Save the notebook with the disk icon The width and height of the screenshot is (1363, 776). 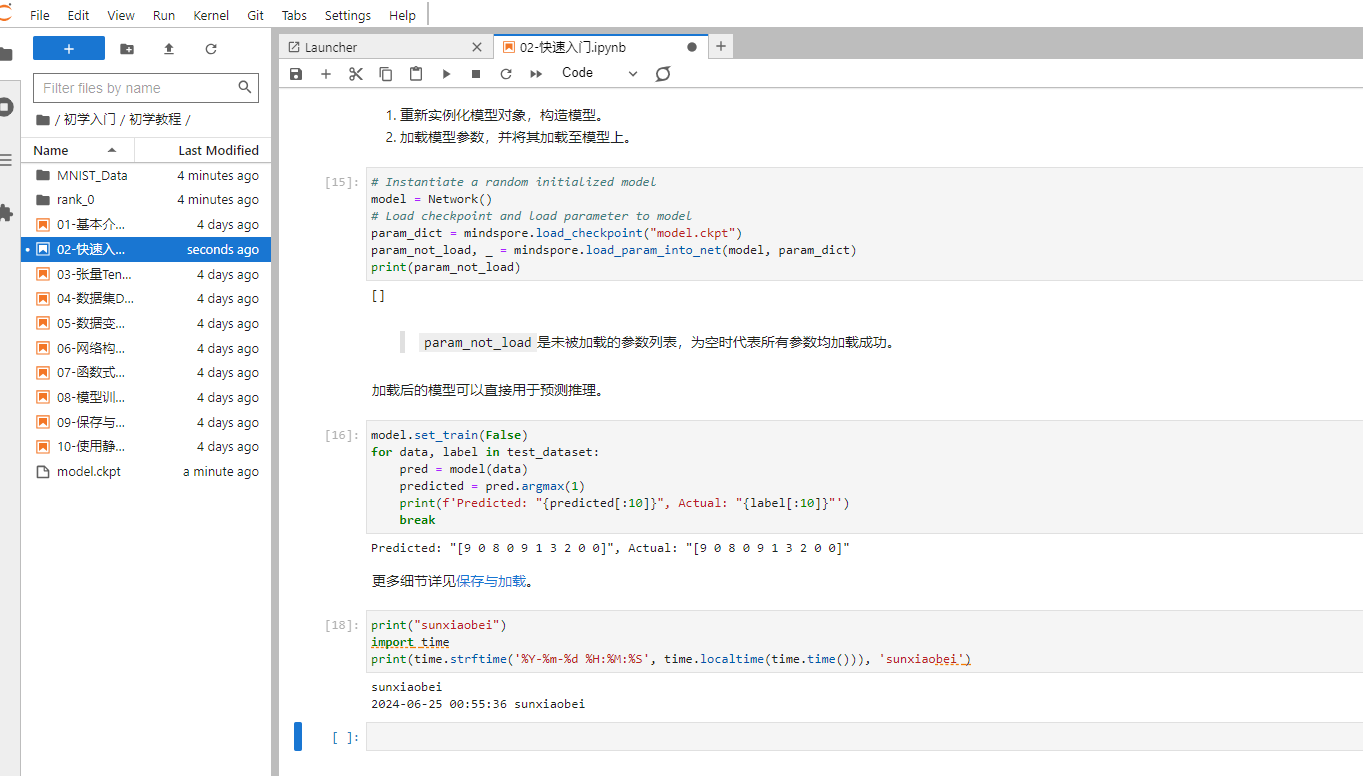click(x=296, y=73)
